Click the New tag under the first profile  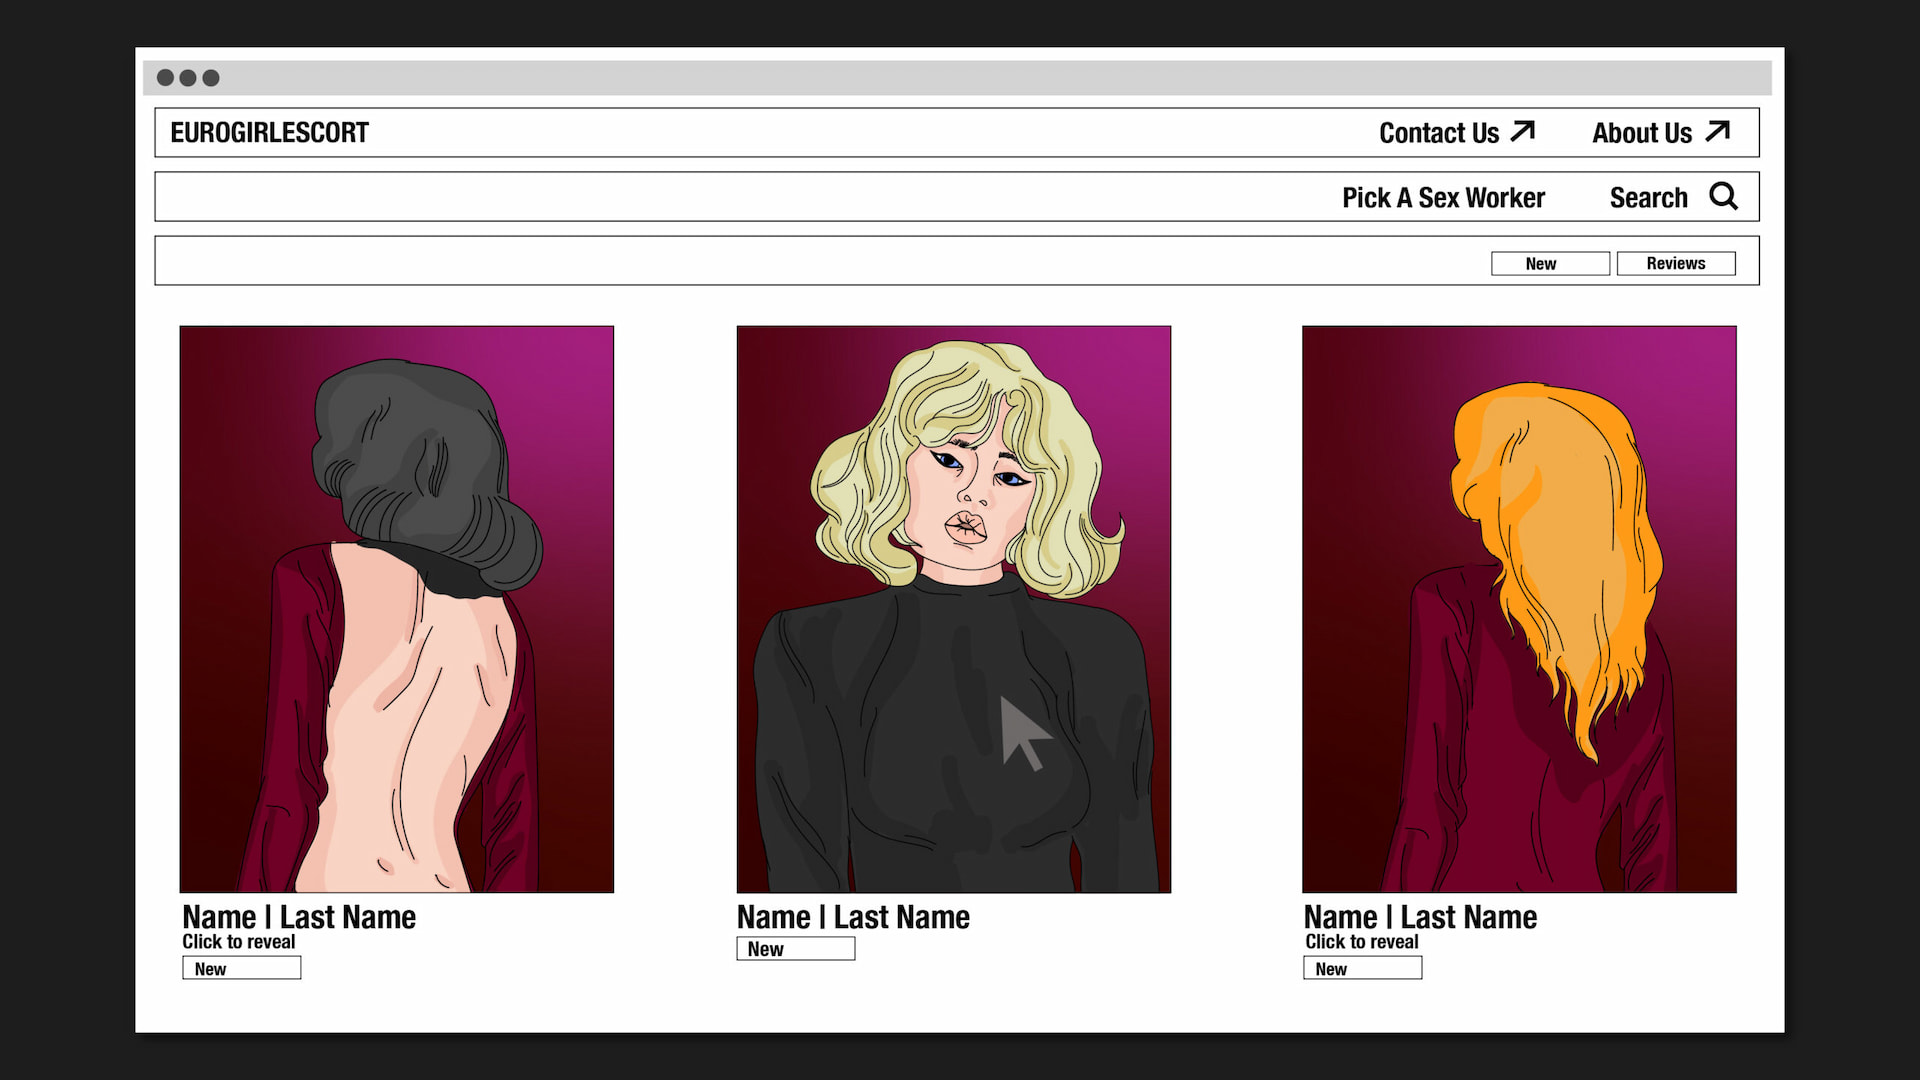point(241,968)
